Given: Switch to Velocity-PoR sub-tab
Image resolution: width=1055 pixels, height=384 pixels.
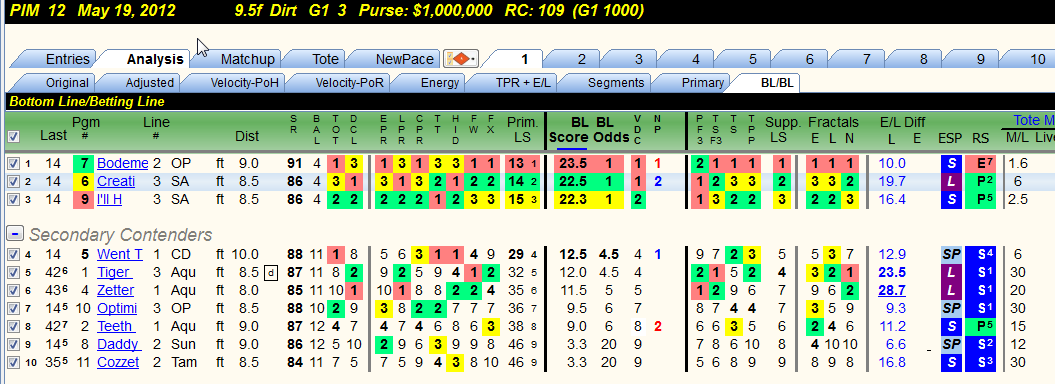Looking at the screenshot, I should point(349,83).
